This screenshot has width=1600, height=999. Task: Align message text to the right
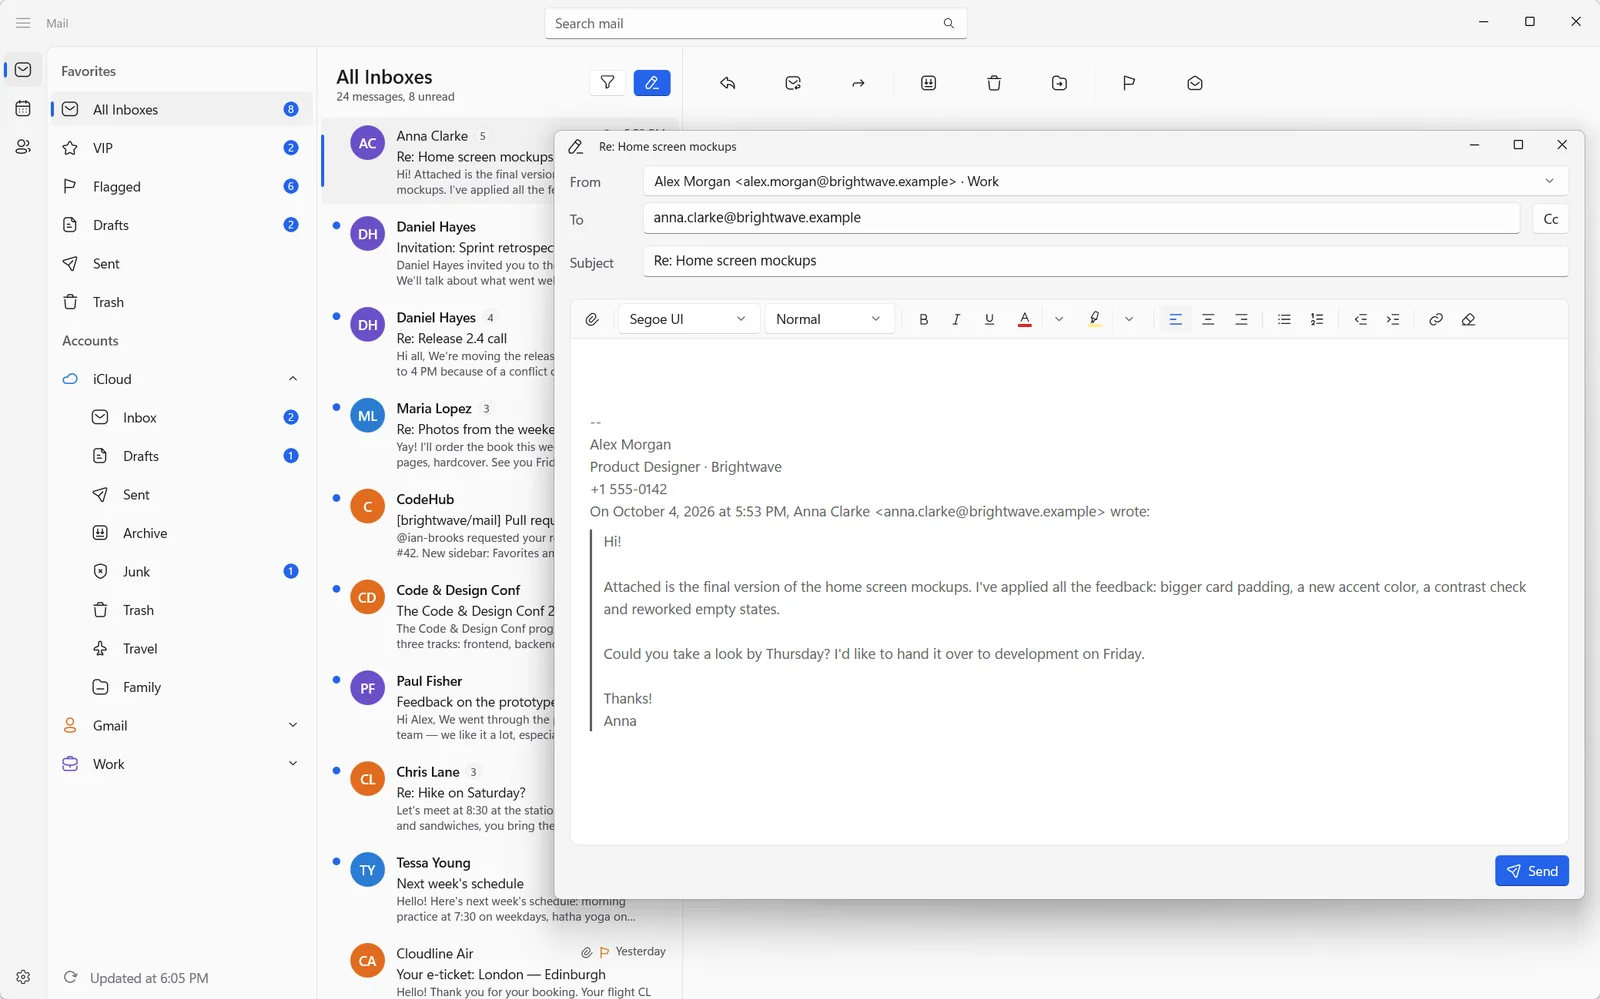(x=1241, y=319)
